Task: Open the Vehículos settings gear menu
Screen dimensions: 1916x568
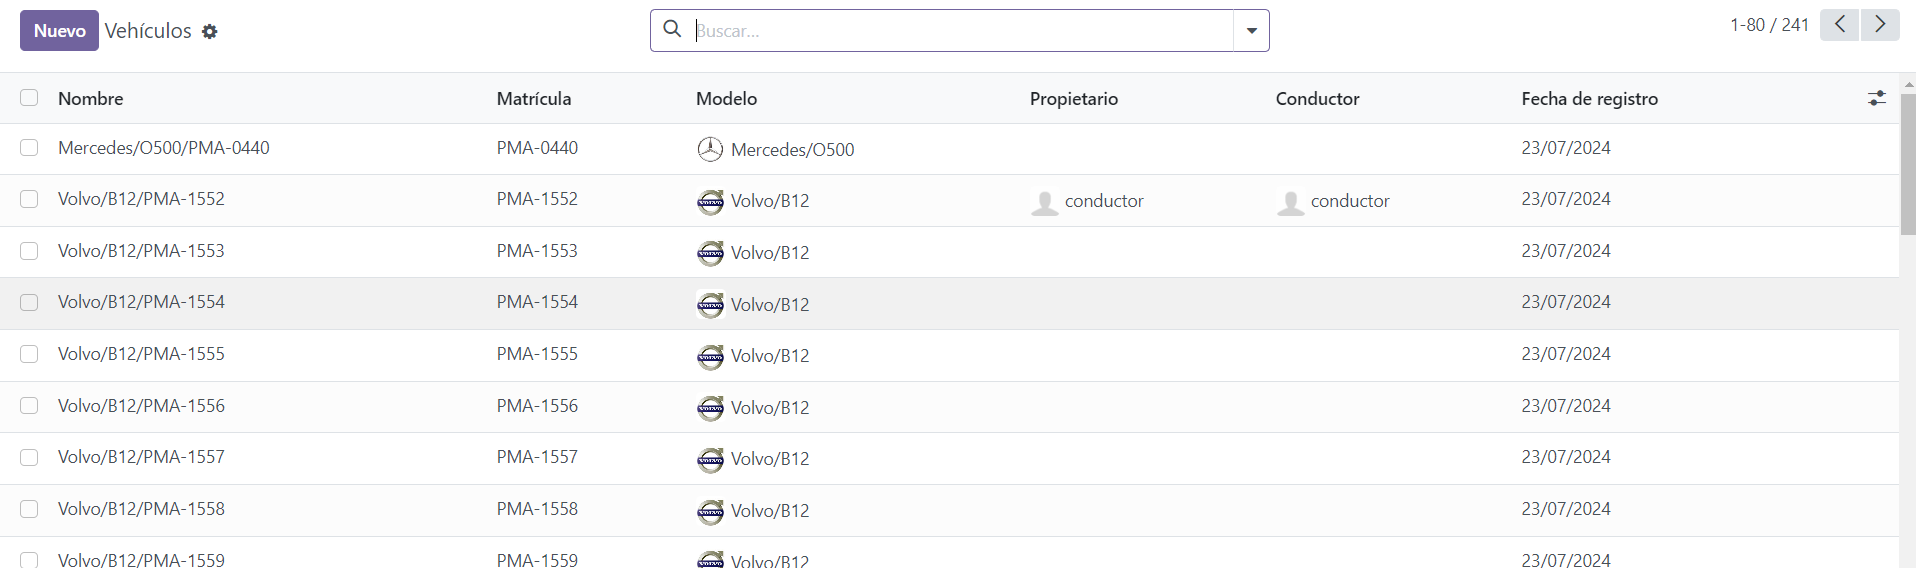Action: coord(209,32)
